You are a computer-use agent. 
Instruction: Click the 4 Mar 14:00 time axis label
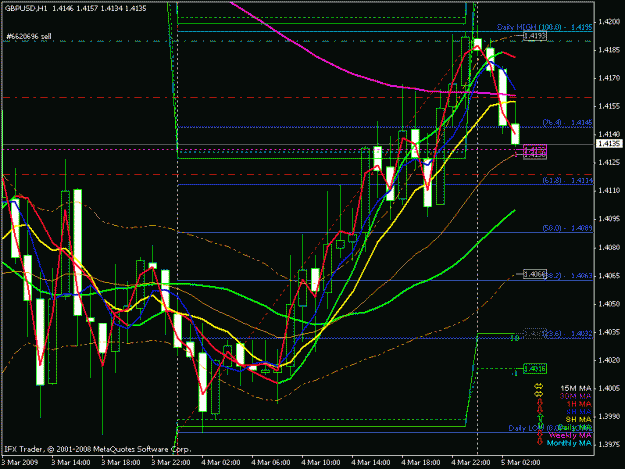(x=371, y=462)
